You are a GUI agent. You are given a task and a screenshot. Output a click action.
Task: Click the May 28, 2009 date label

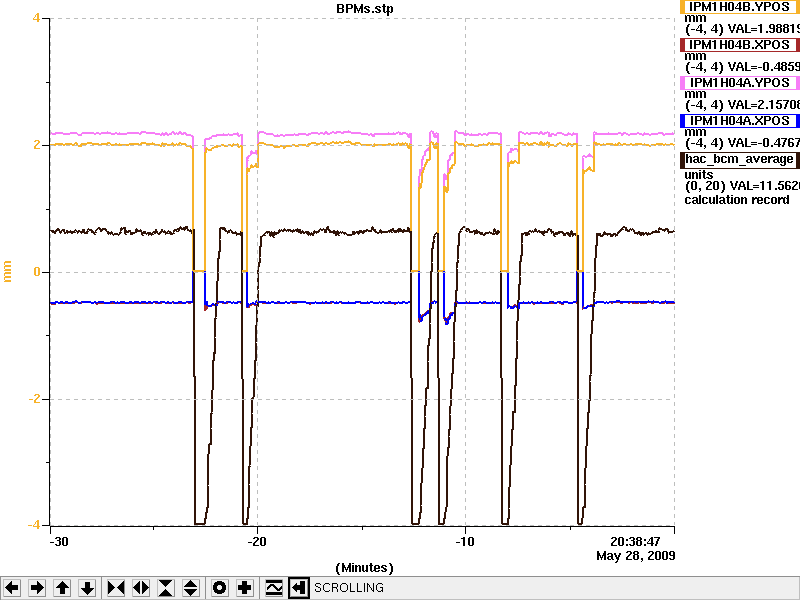point(636,555)
